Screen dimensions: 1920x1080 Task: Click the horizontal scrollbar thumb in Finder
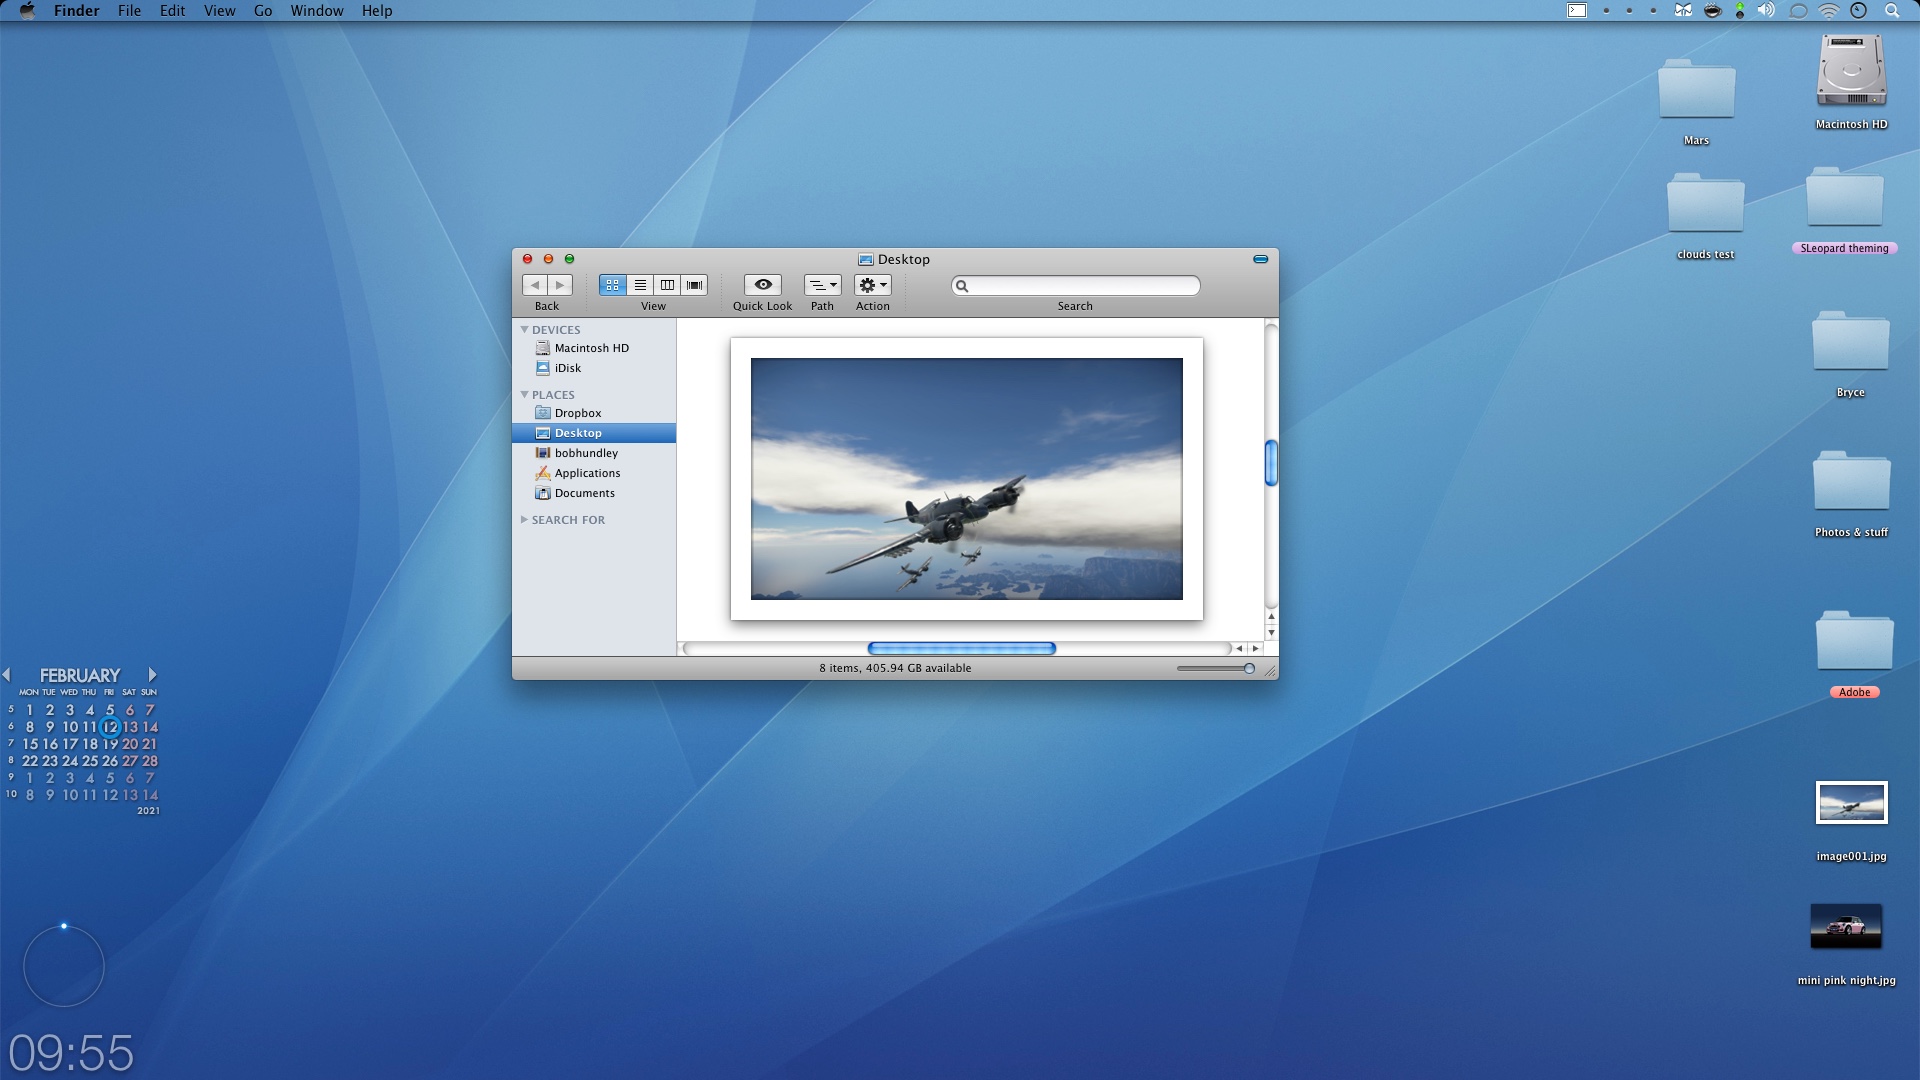[x=962, y=648]
